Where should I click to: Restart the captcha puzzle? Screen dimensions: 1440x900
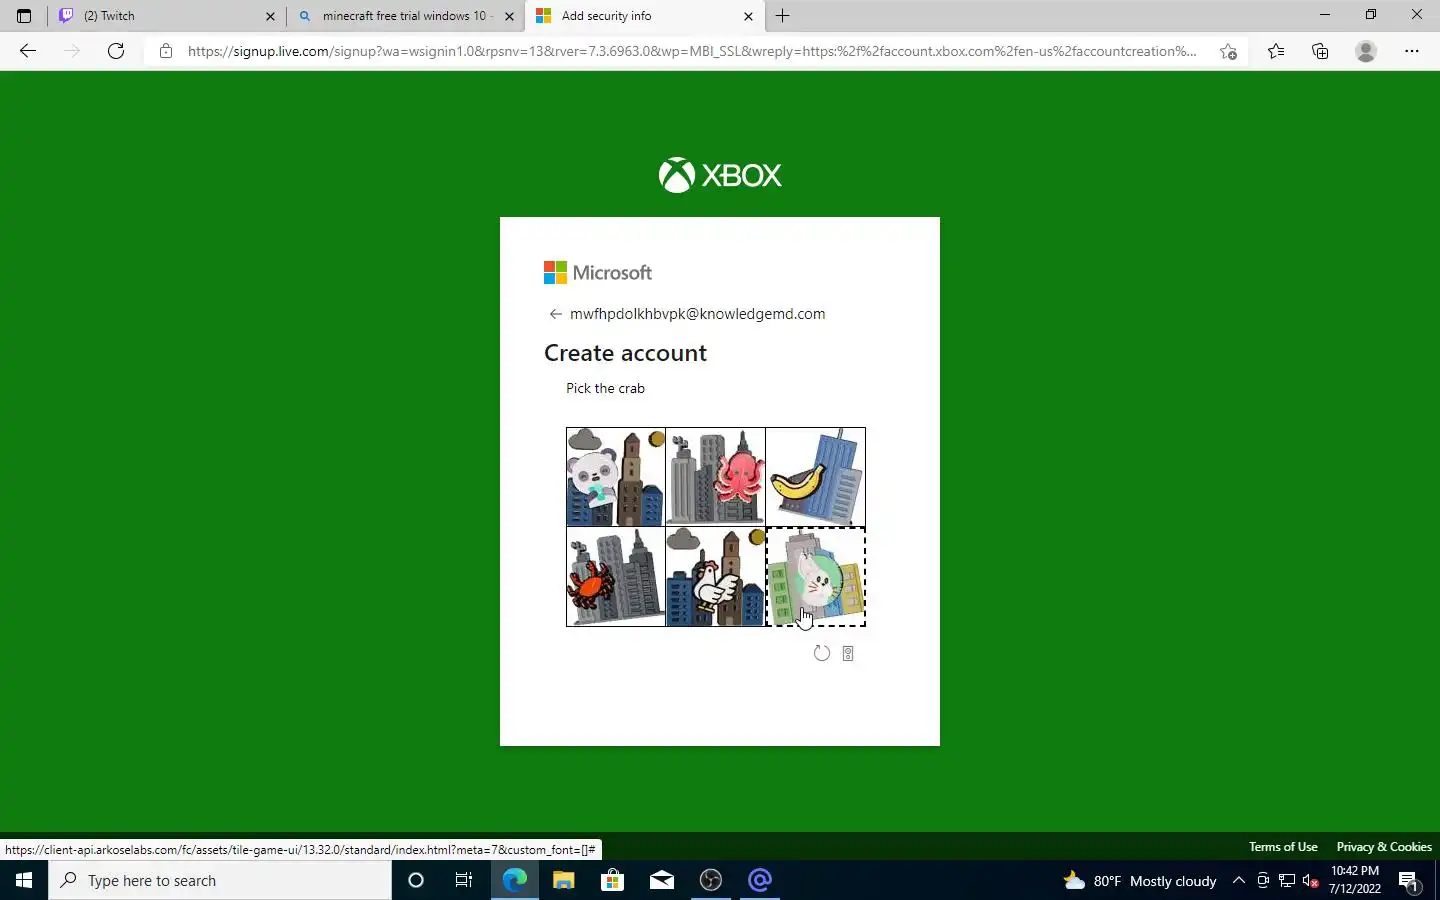coord(822,653)
